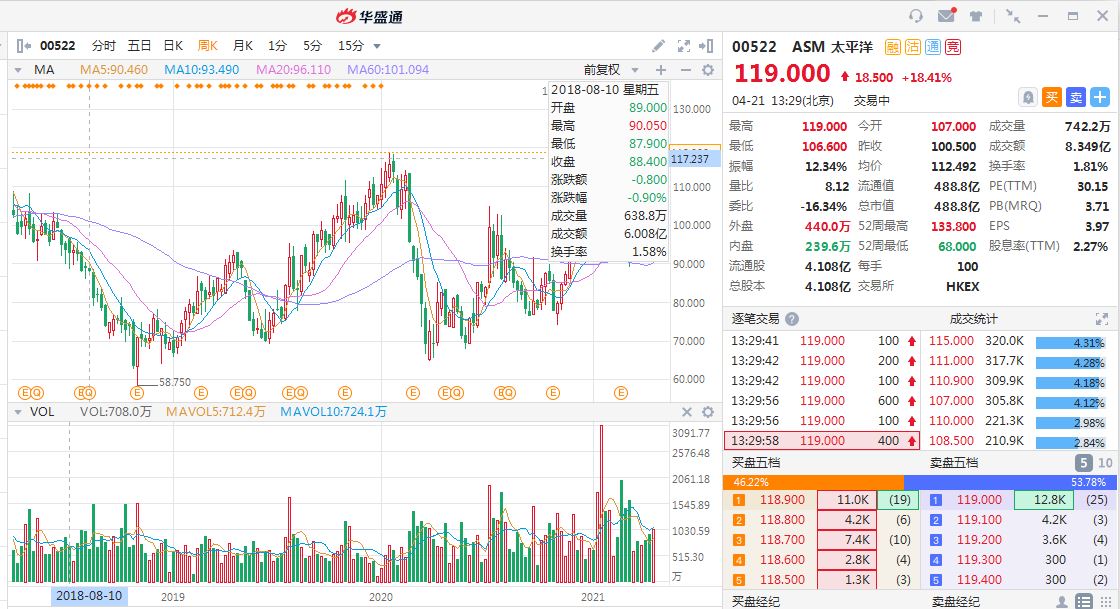Viewport: 1120px width, 609px height.
Task: Open the messages envelope icon
Action: click(x=945, y=16)
